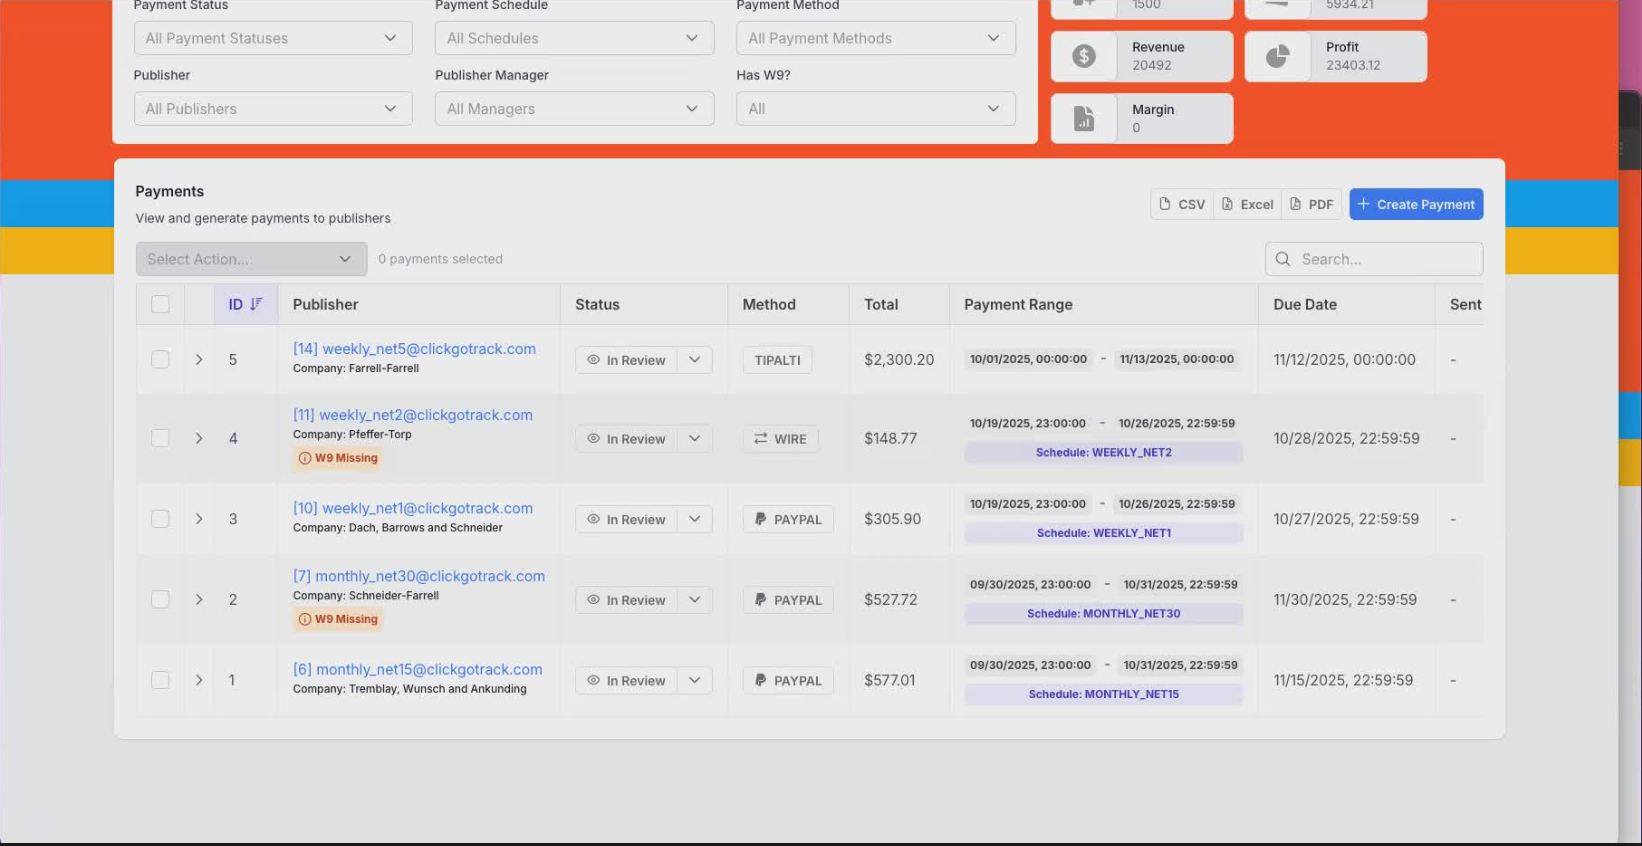Screen dimensions: 1642x846
Task: Export payments as PDF
Action: tap(1311, 204)
